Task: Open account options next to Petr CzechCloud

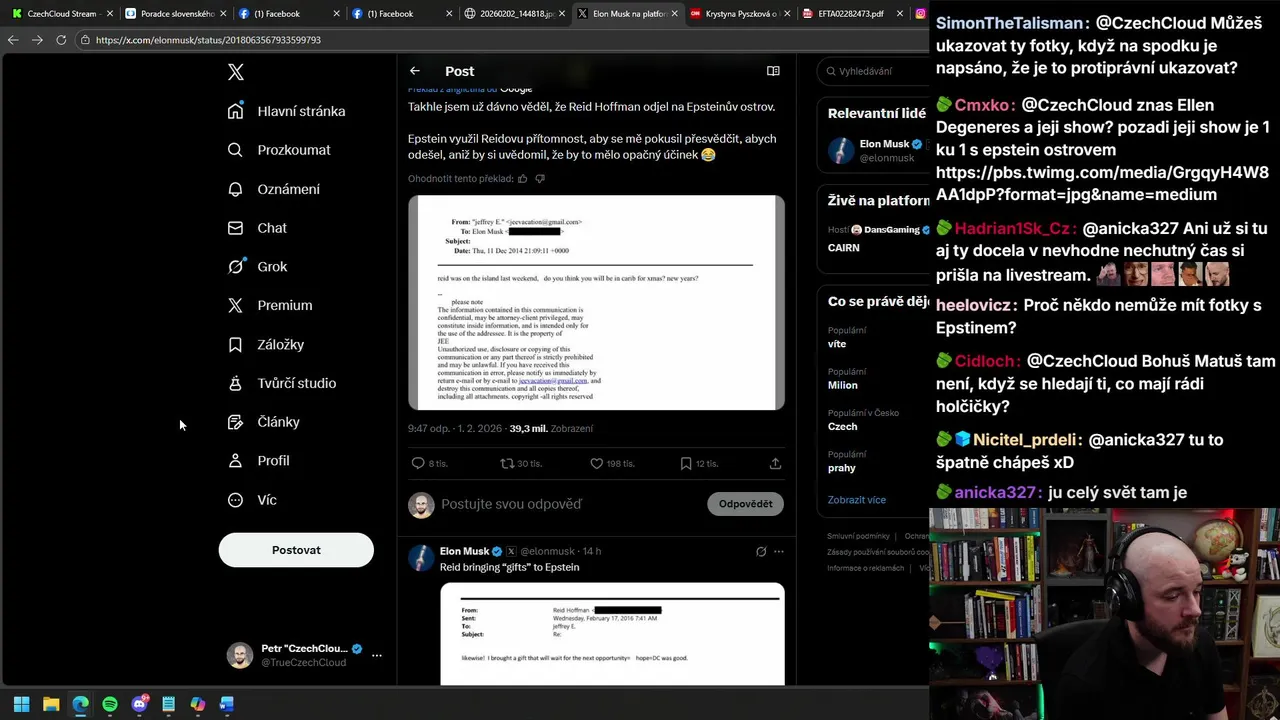Action: point(376,656)
